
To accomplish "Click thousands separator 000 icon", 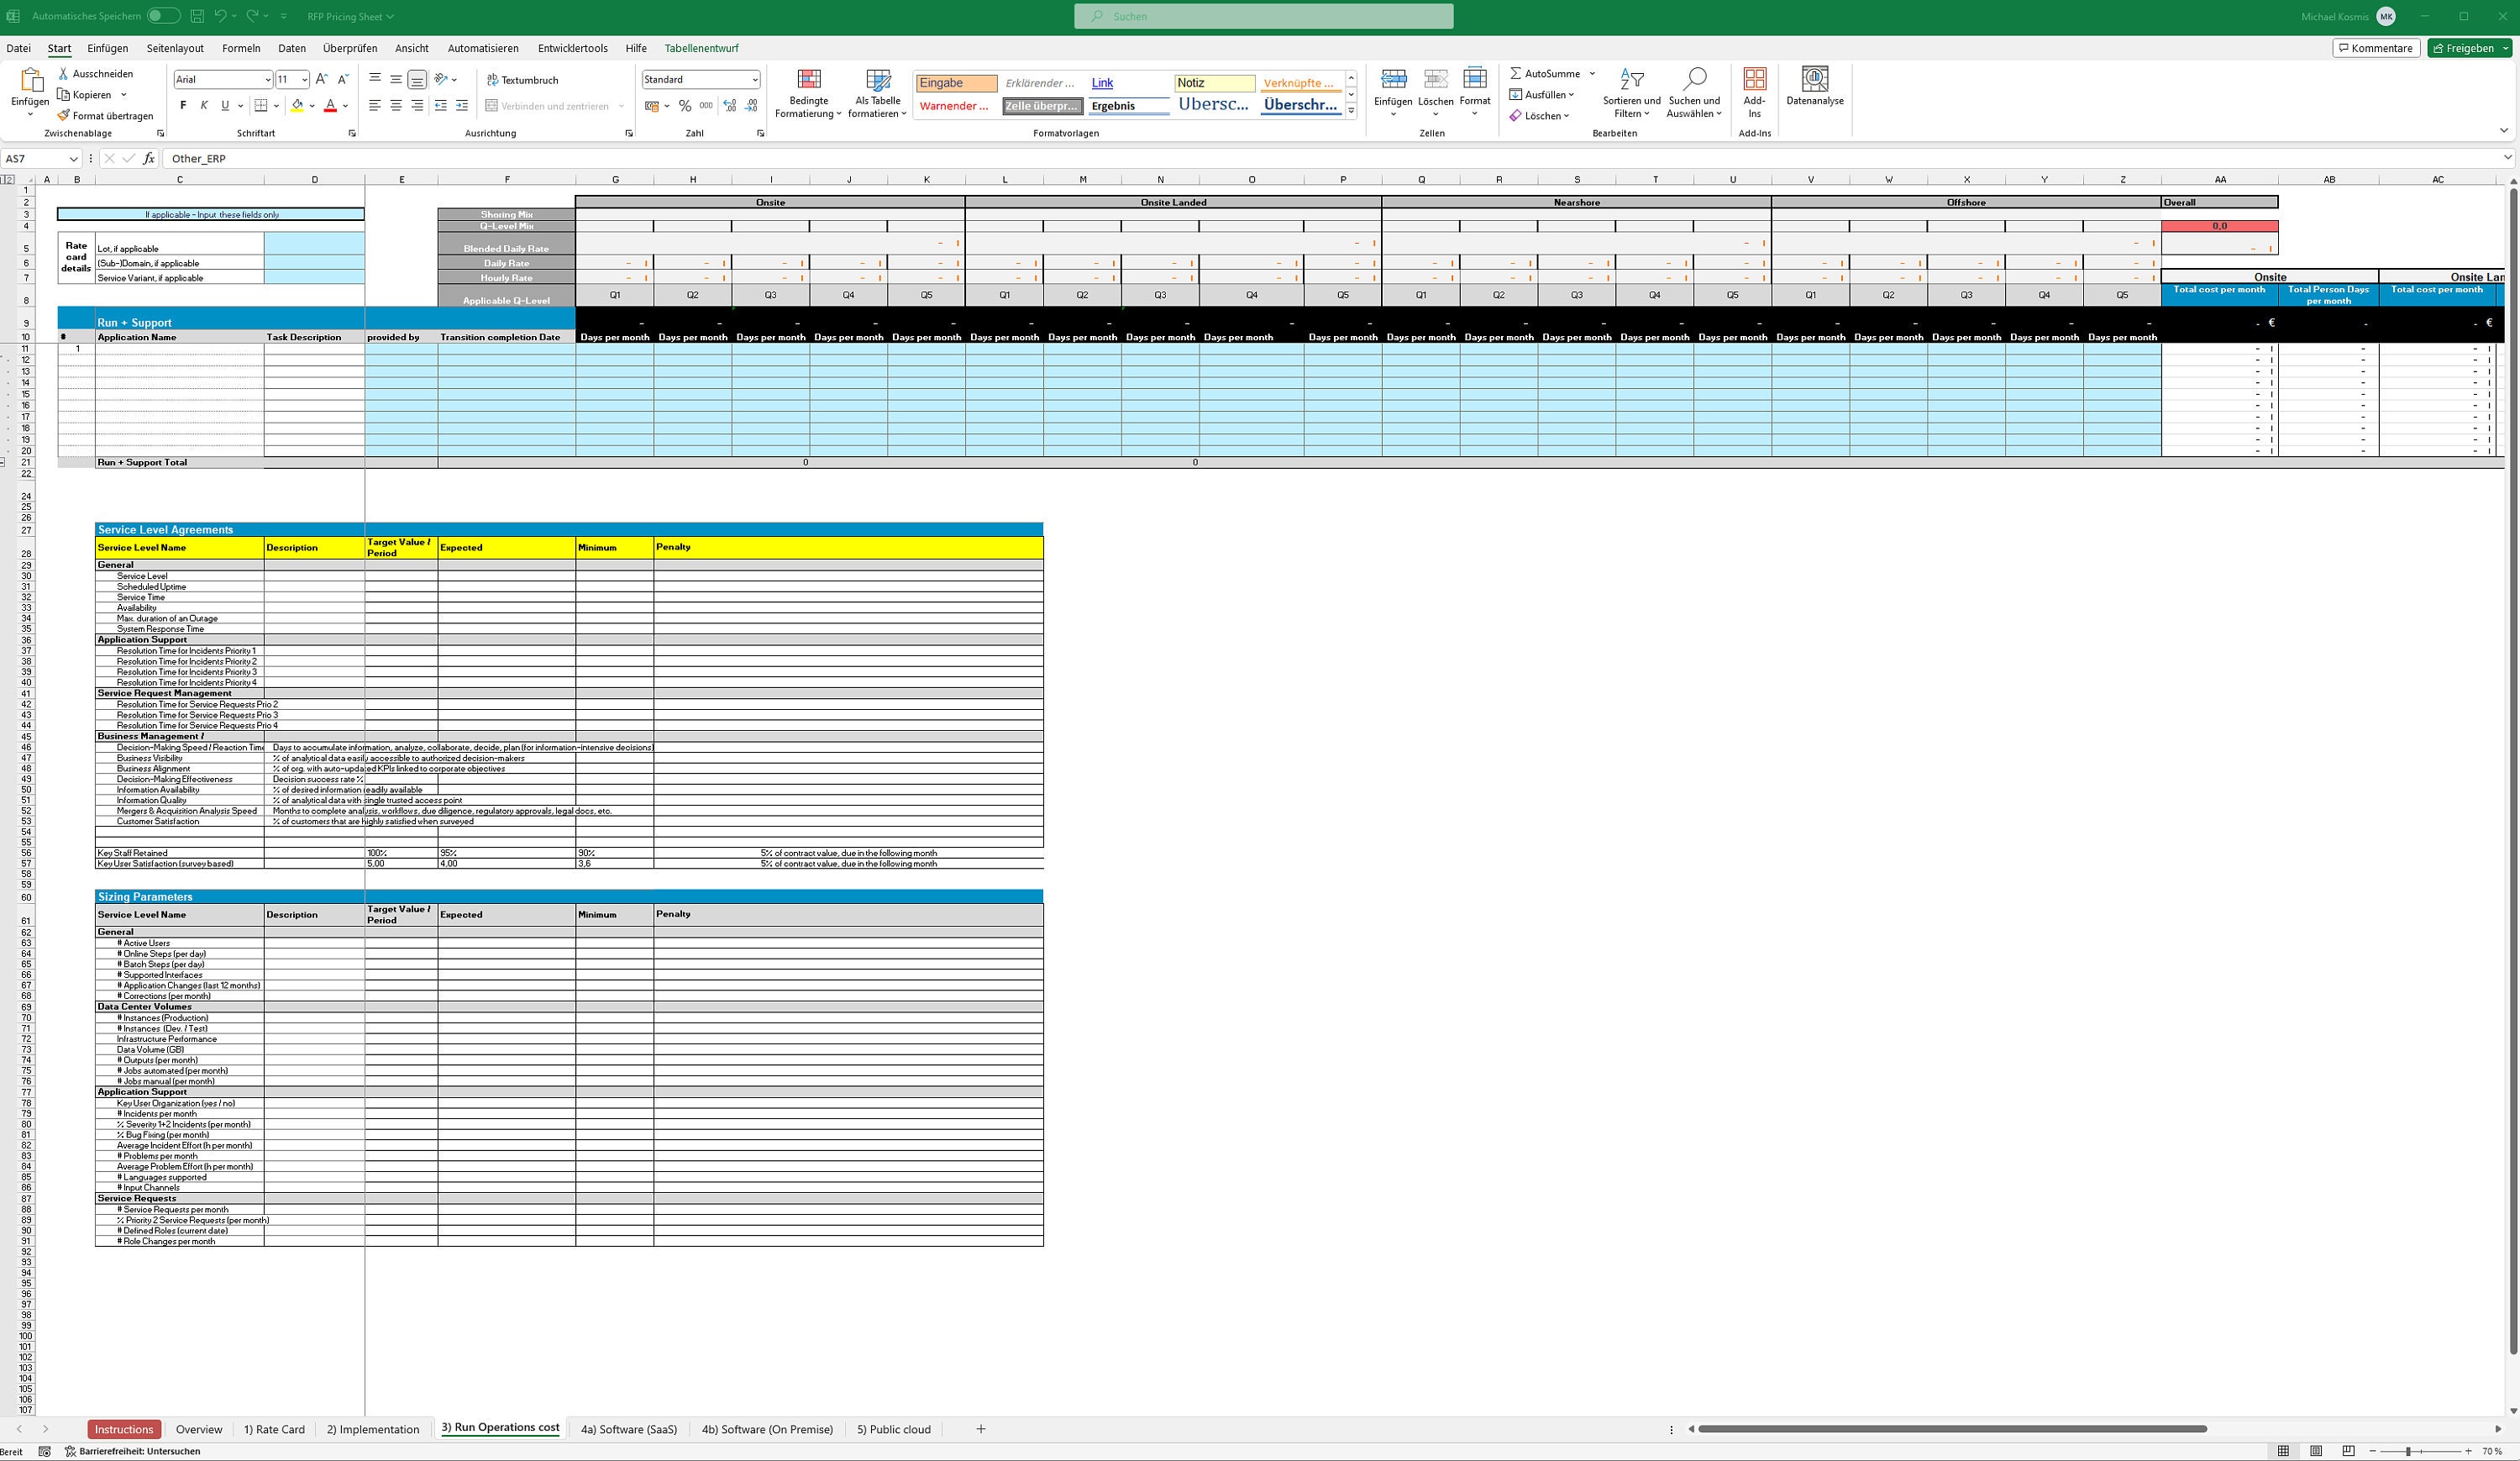I will (x=706, y=106).
